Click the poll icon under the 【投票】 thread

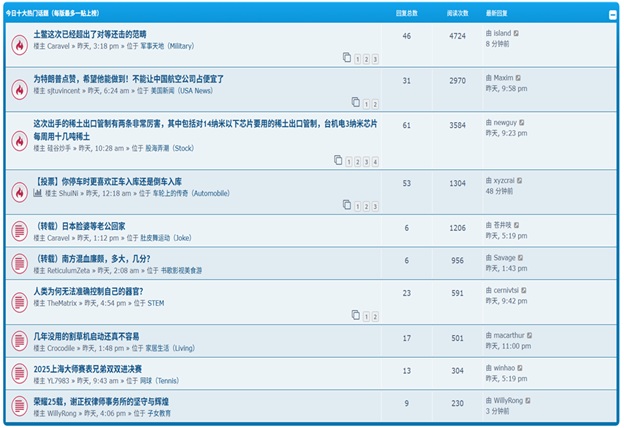(38, 193)
